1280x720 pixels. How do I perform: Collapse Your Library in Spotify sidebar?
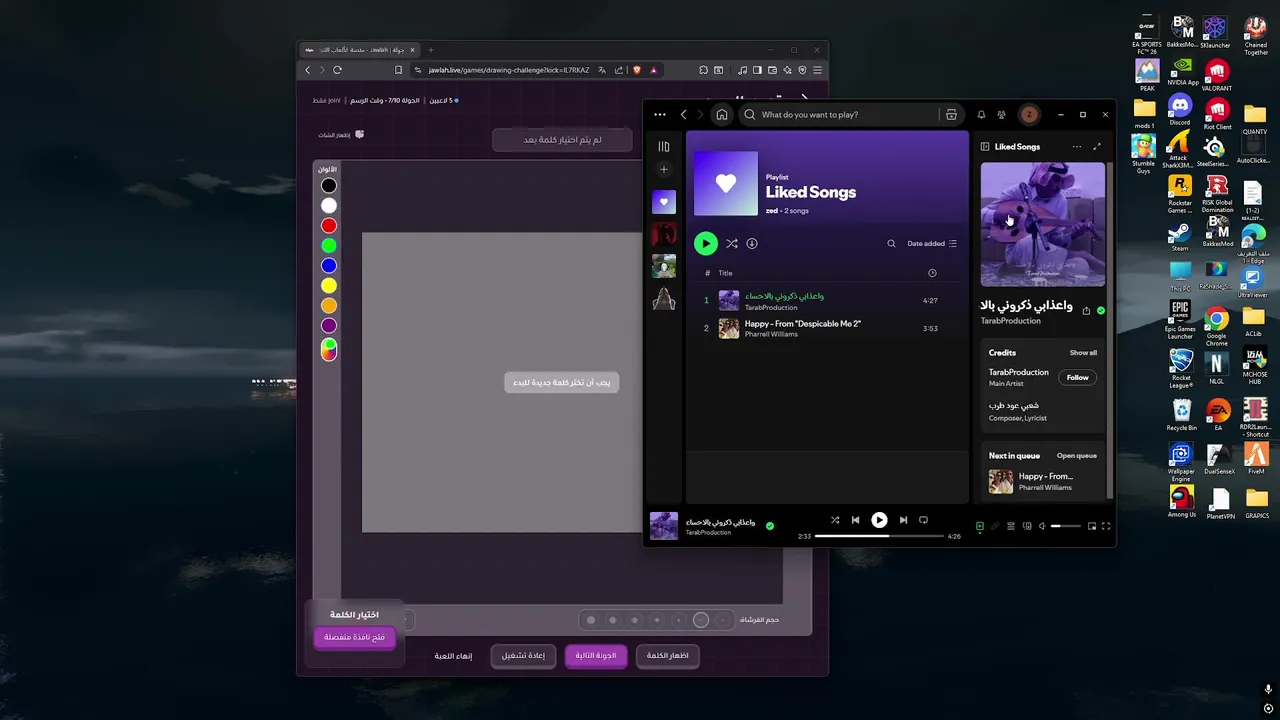tap(664, 147)
